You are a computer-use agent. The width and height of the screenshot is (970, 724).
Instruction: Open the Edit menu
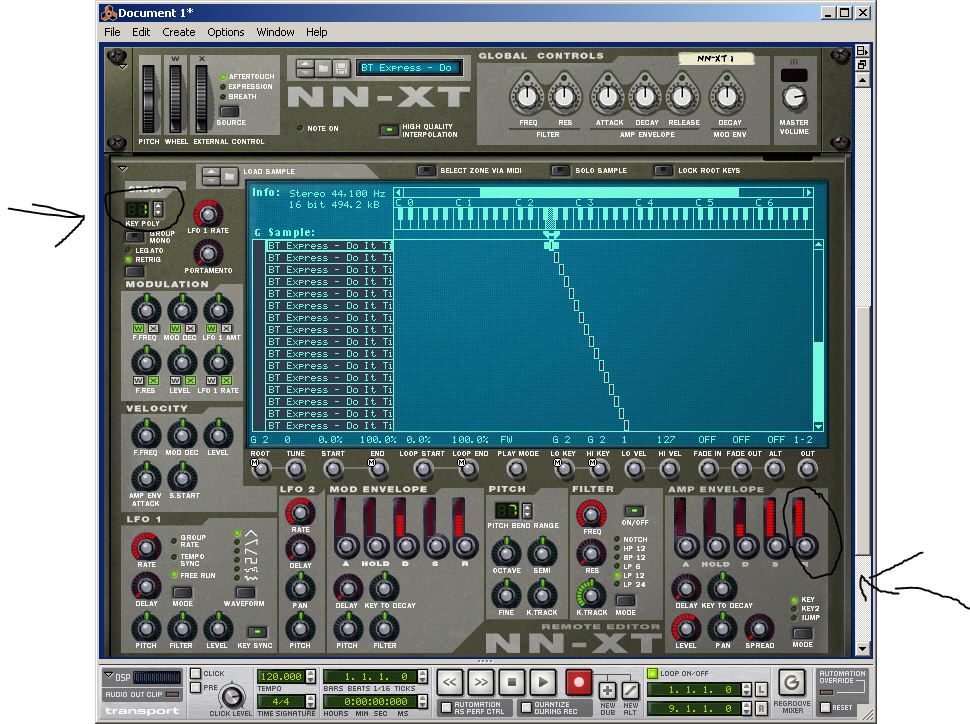point(140,32)
